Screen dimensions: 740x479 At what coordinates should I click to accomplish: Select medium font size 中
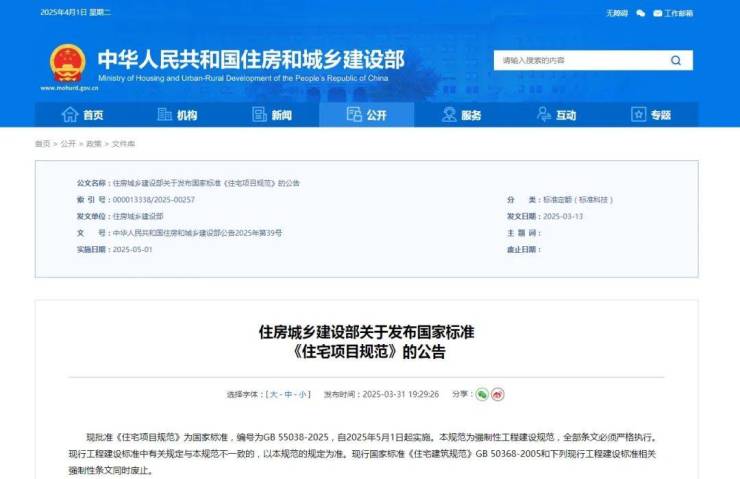click(288, 394)
